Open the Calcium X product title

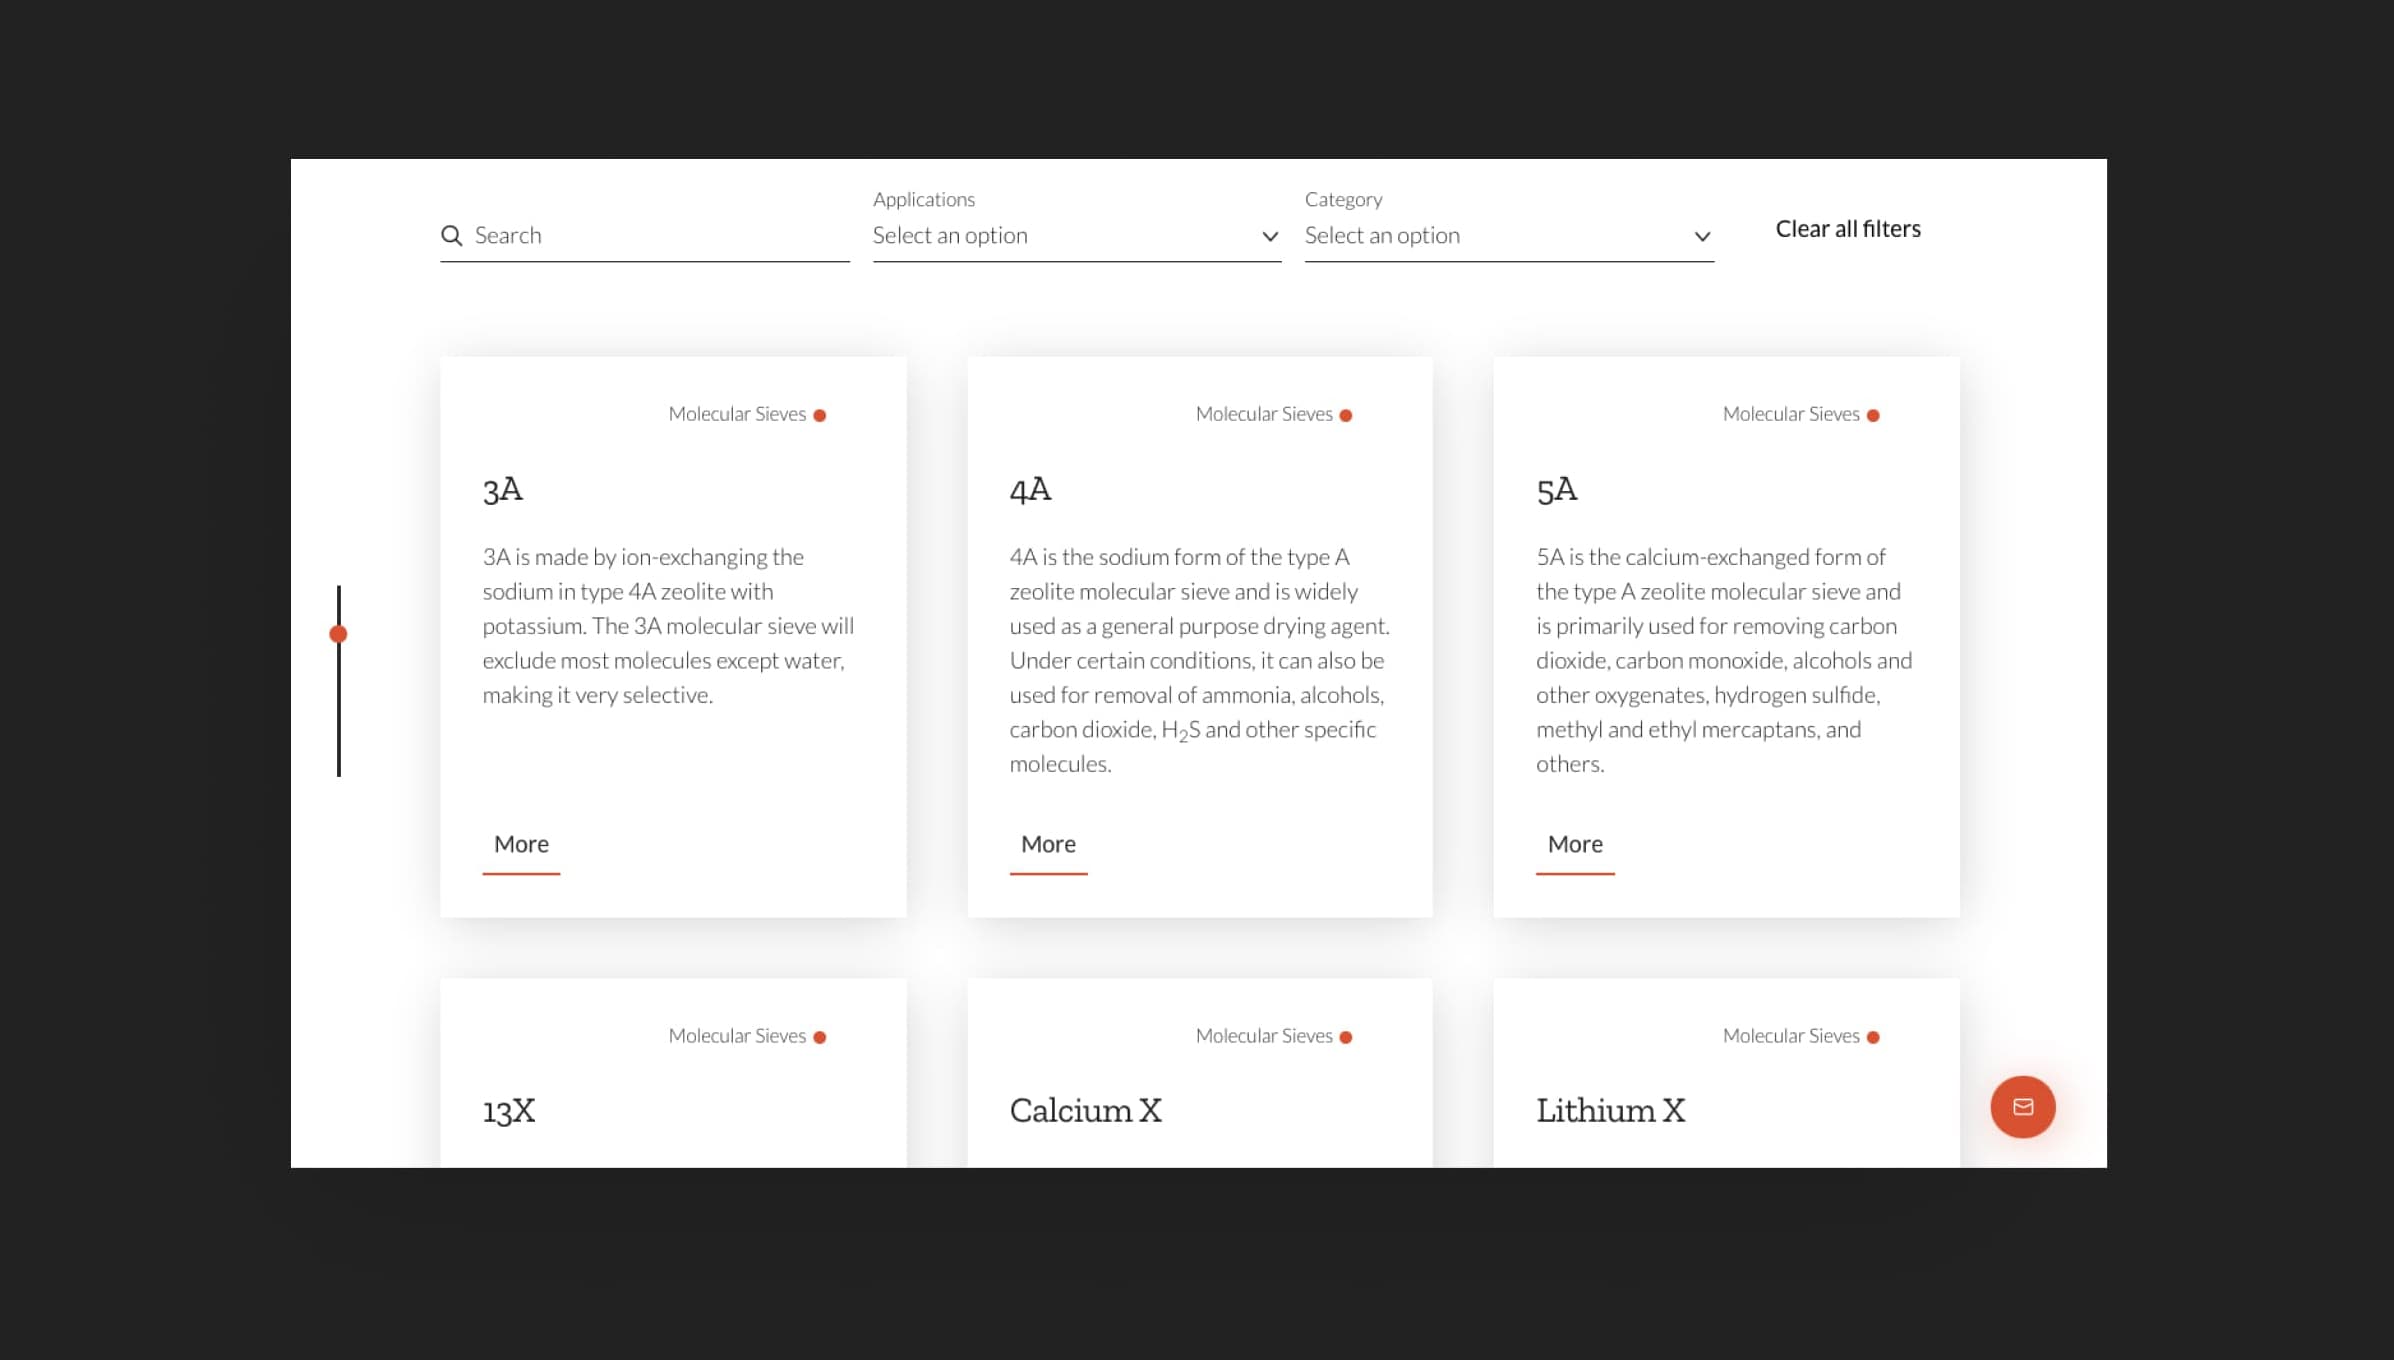[1085, 1110]
